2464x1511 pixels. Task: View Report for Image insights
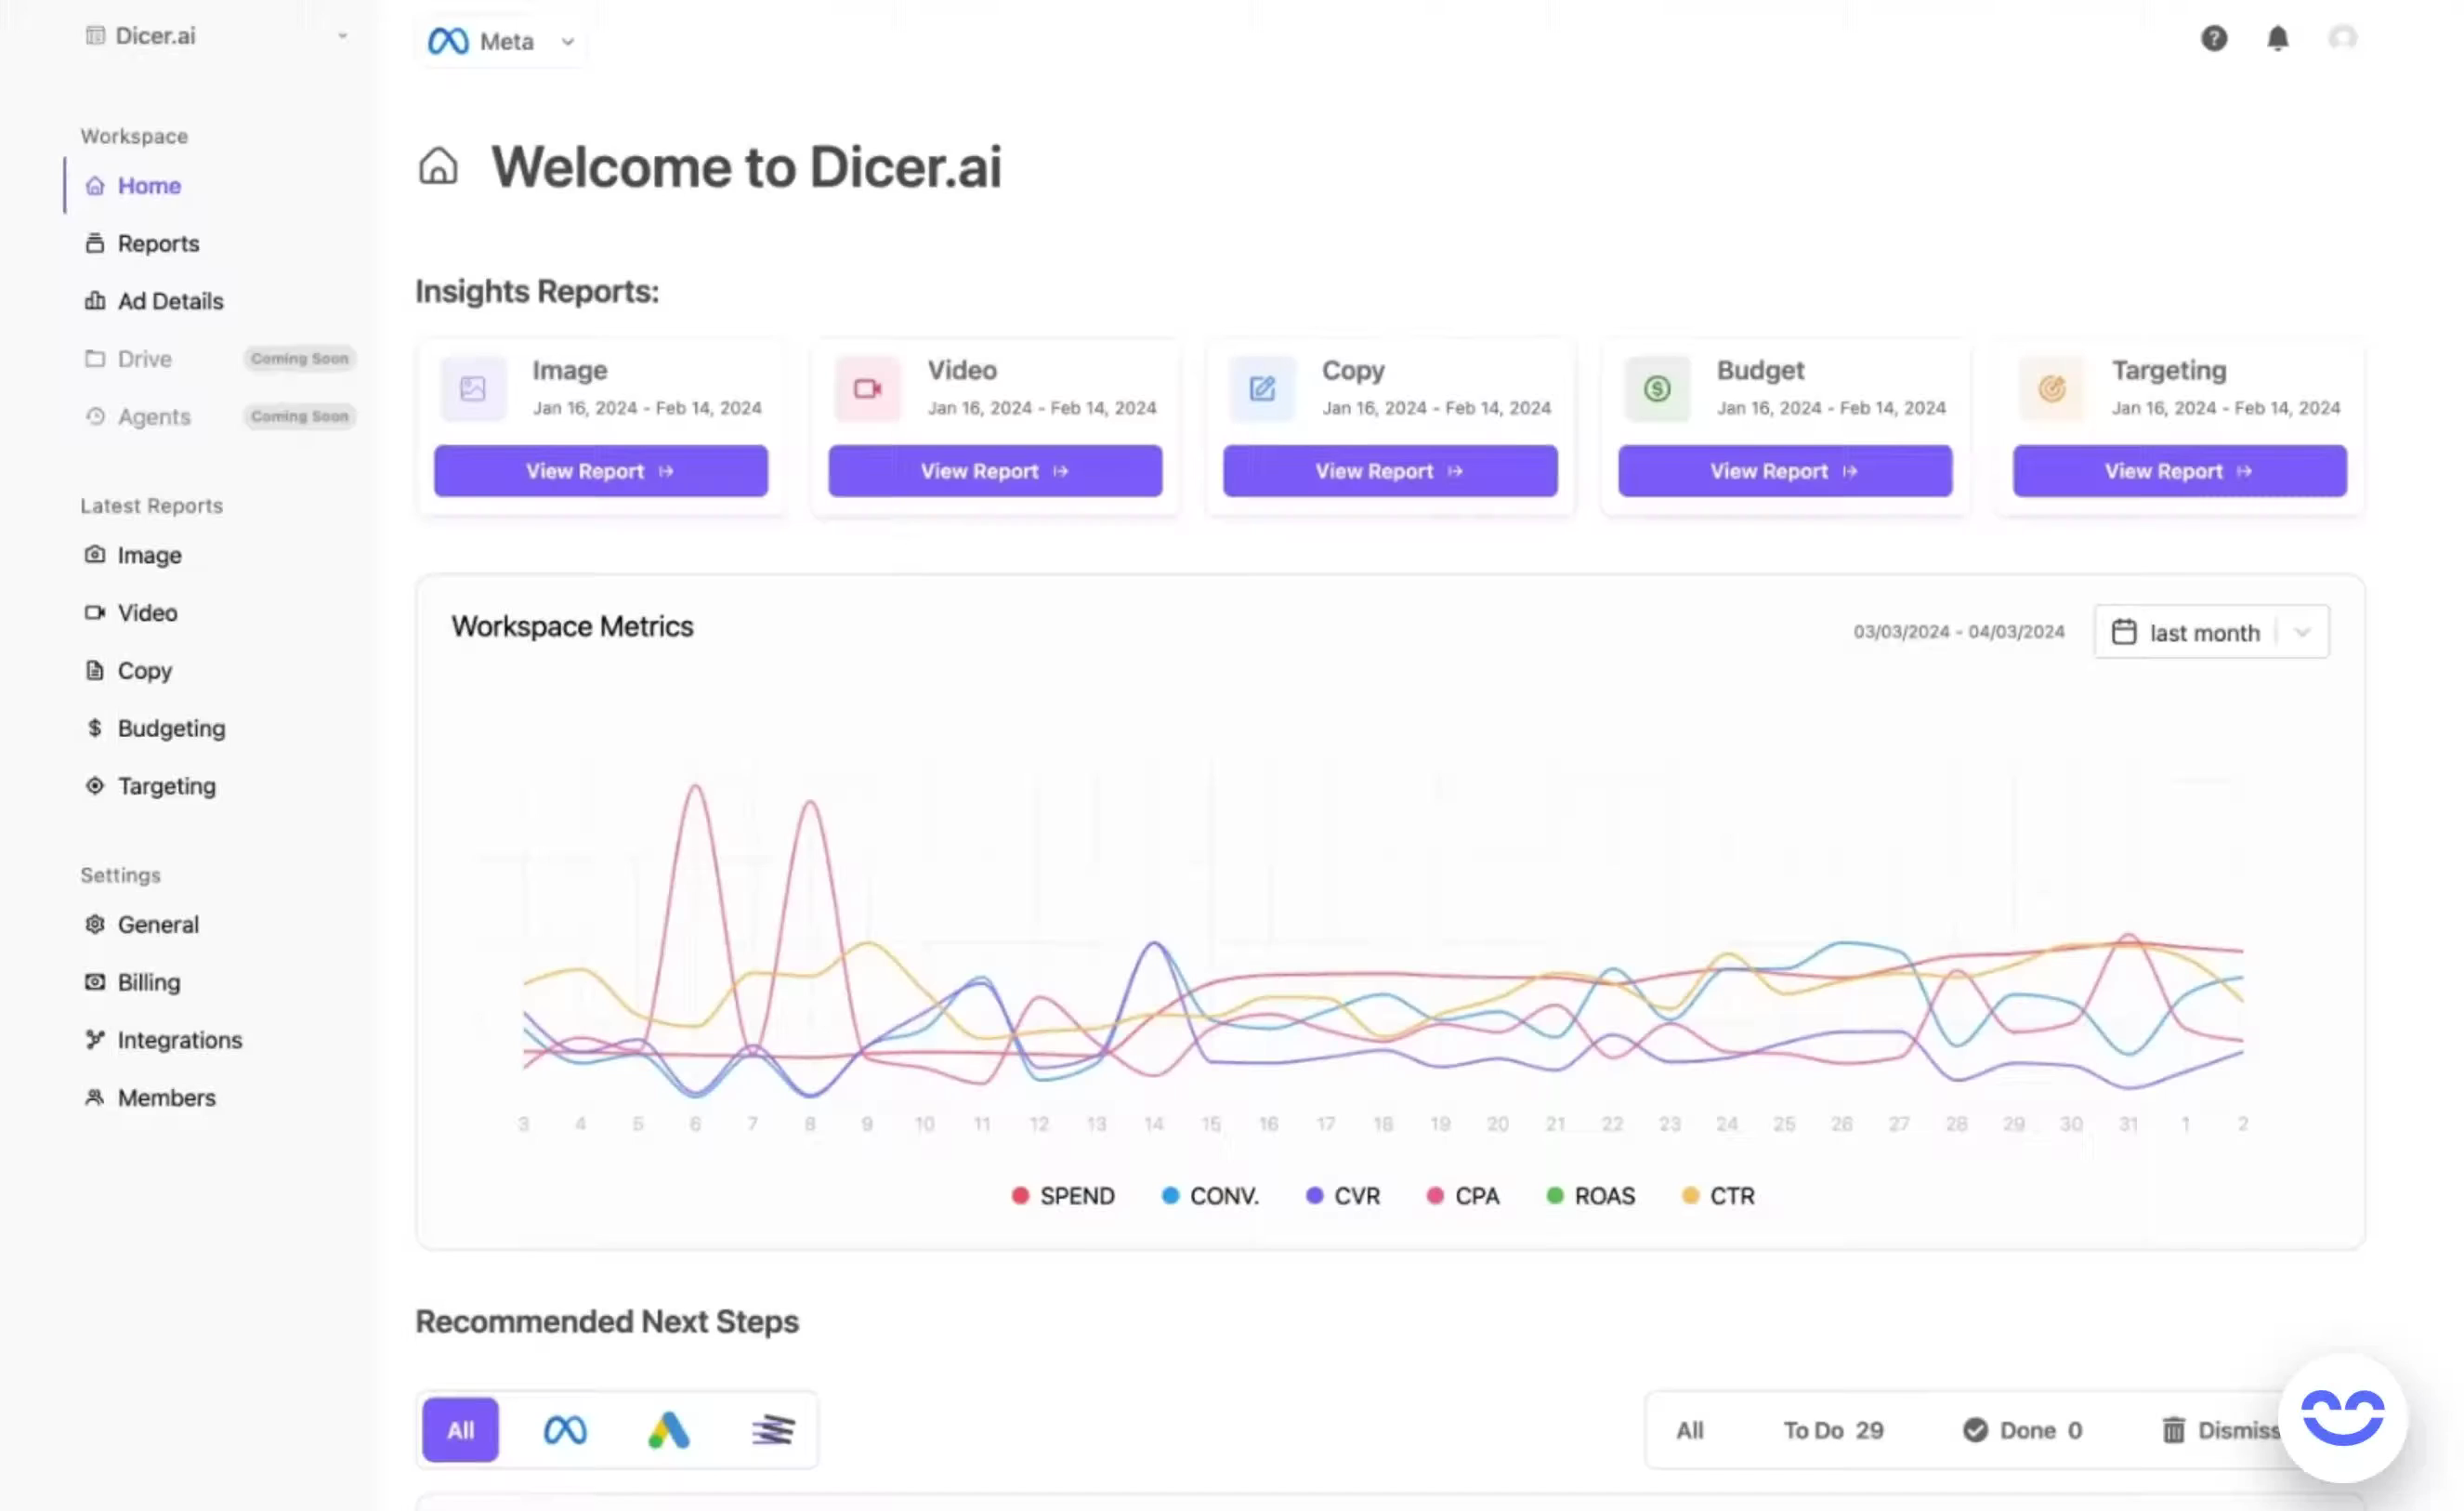pyautogui.click(x=600, y=471)
